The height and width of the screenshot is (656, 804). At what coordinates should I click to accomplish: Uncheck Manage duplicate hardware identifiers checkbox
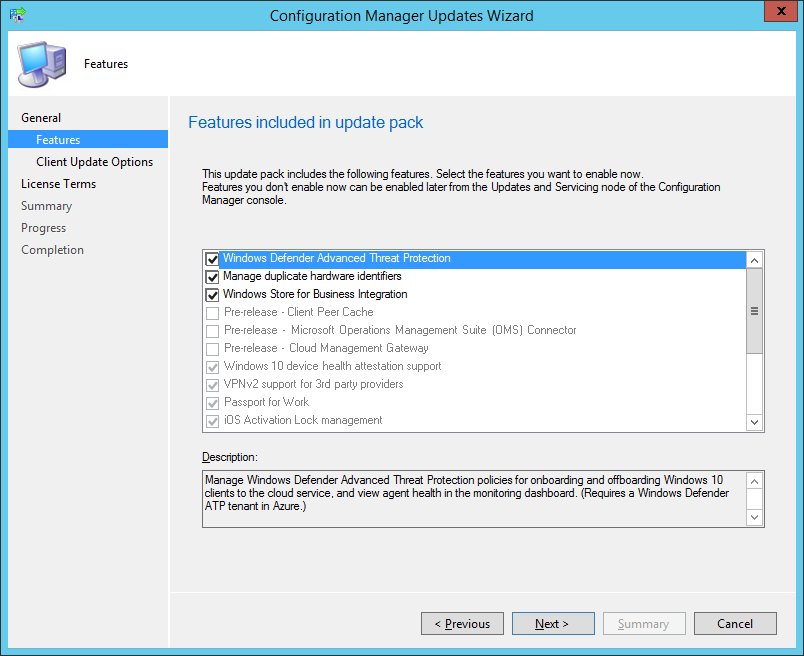(x=212, y=277)
